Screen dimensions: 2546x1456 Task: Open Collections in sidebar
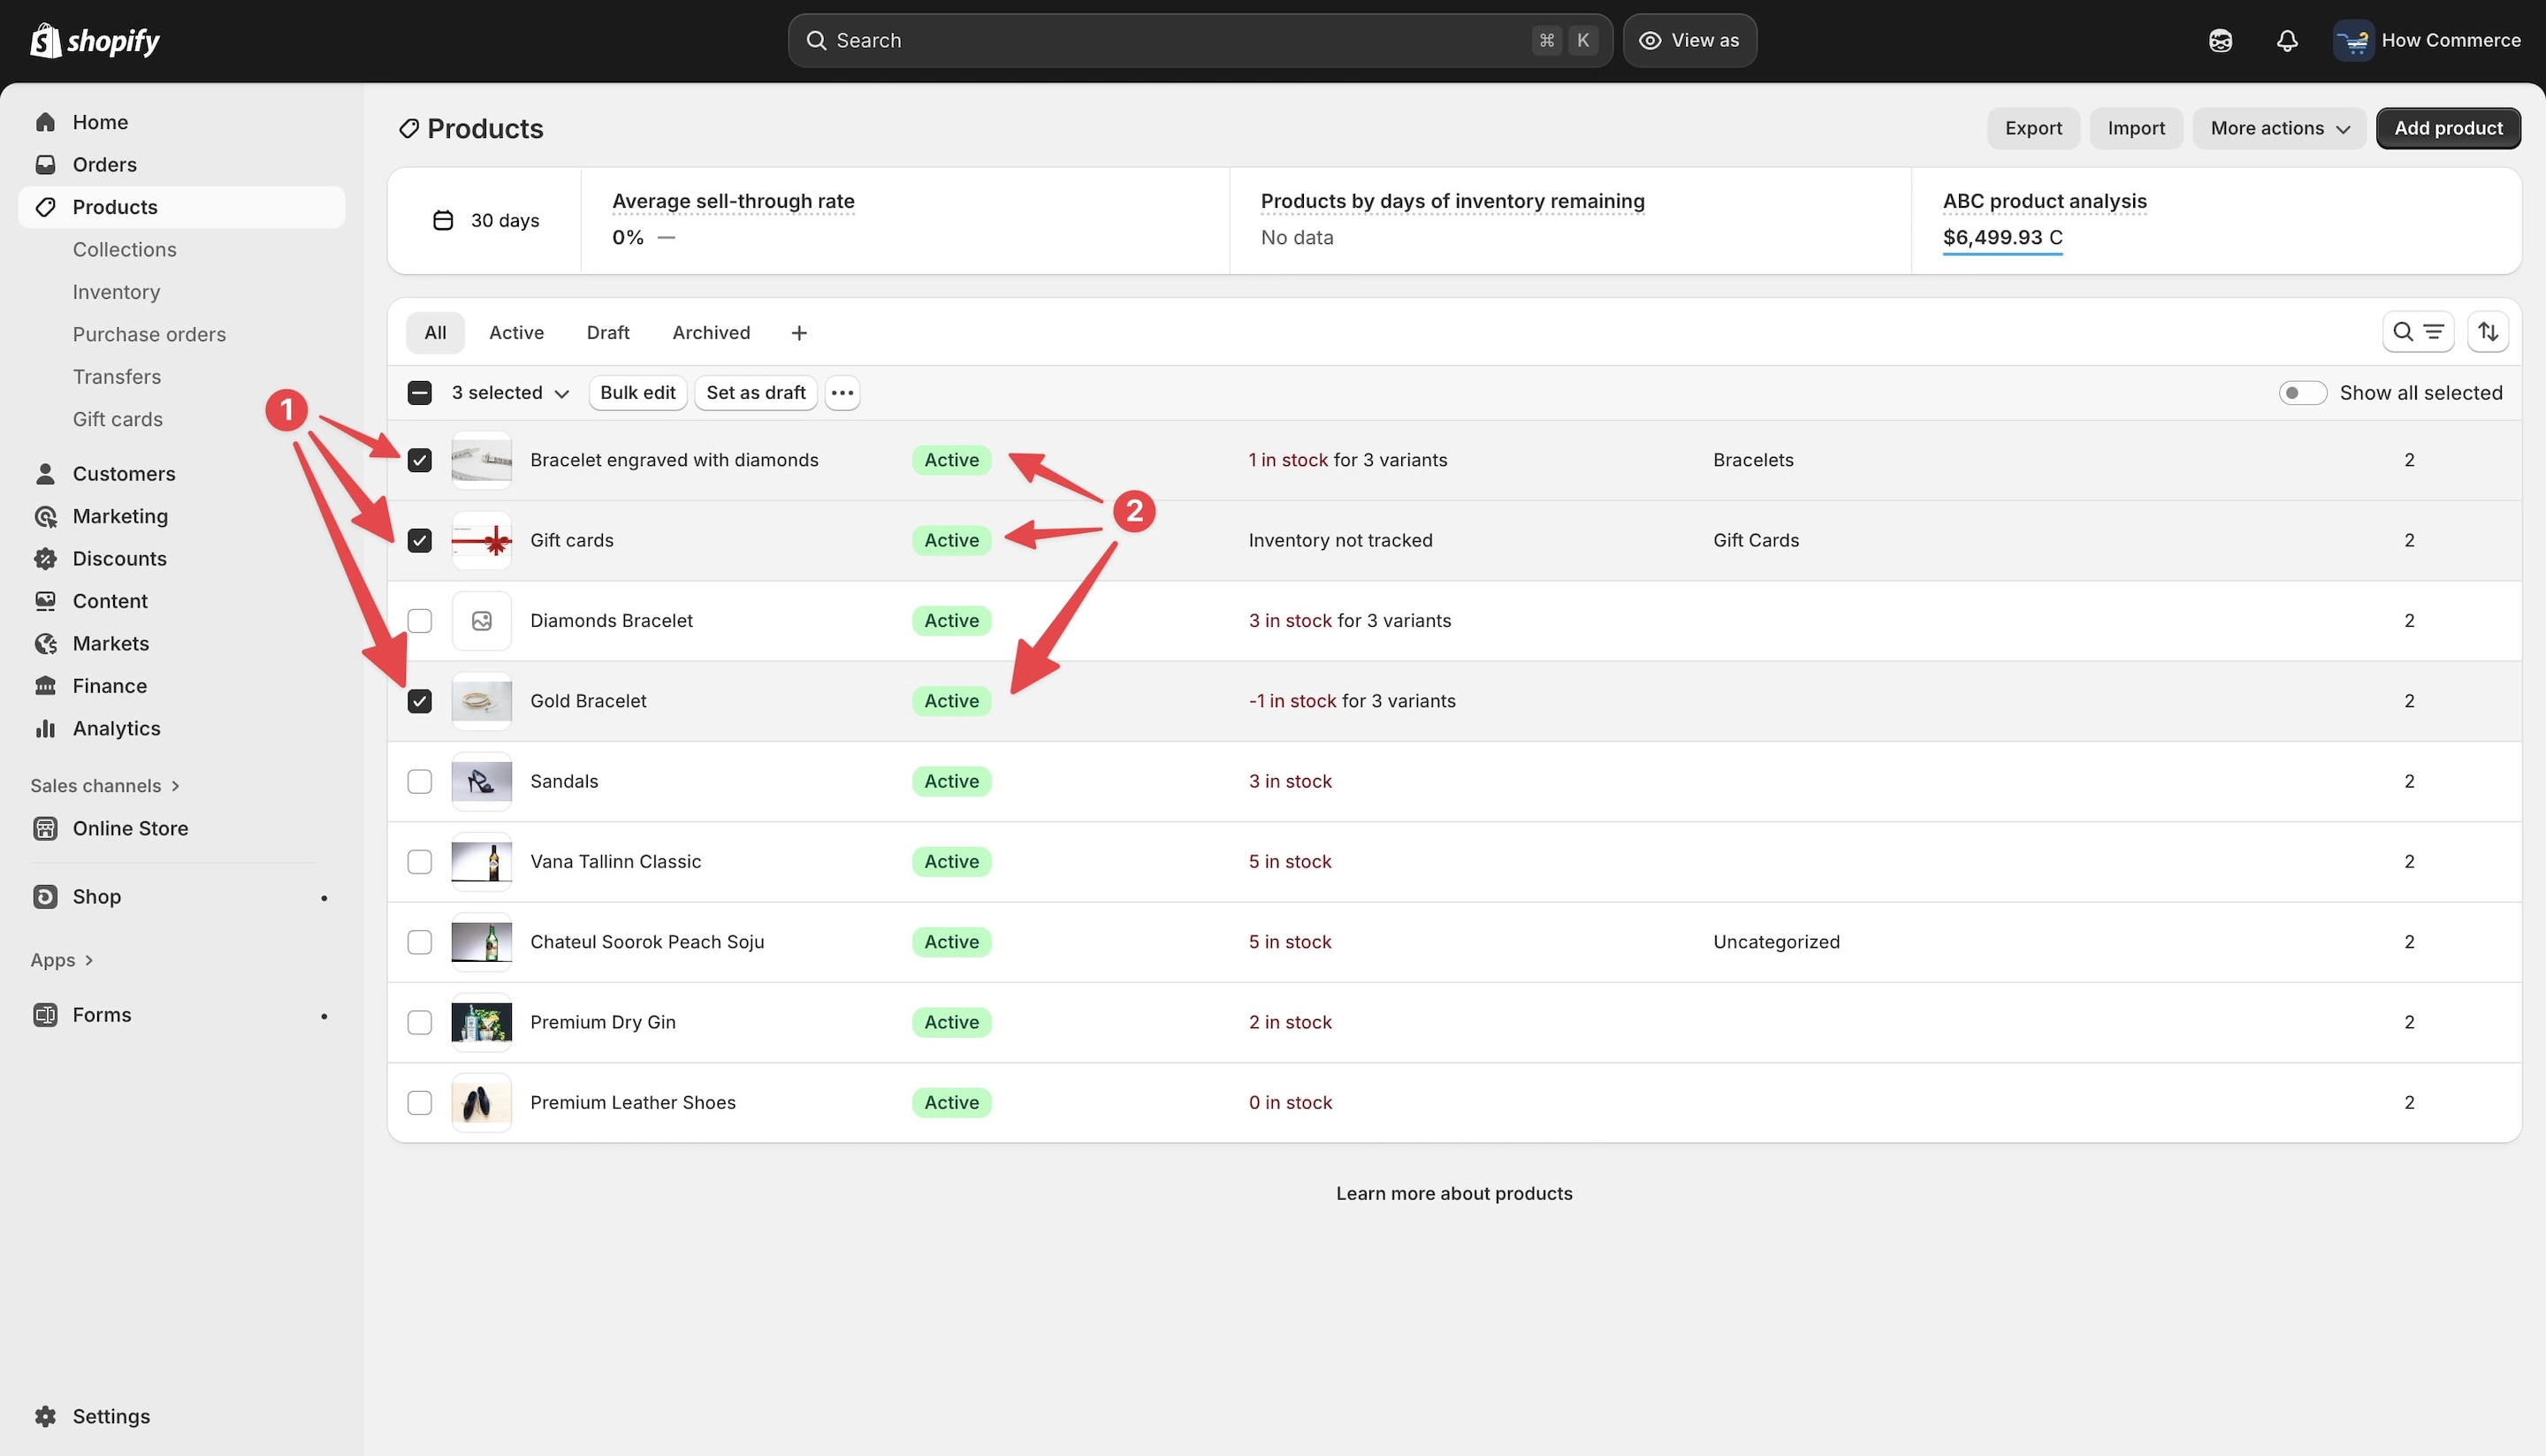coord(124,249)
